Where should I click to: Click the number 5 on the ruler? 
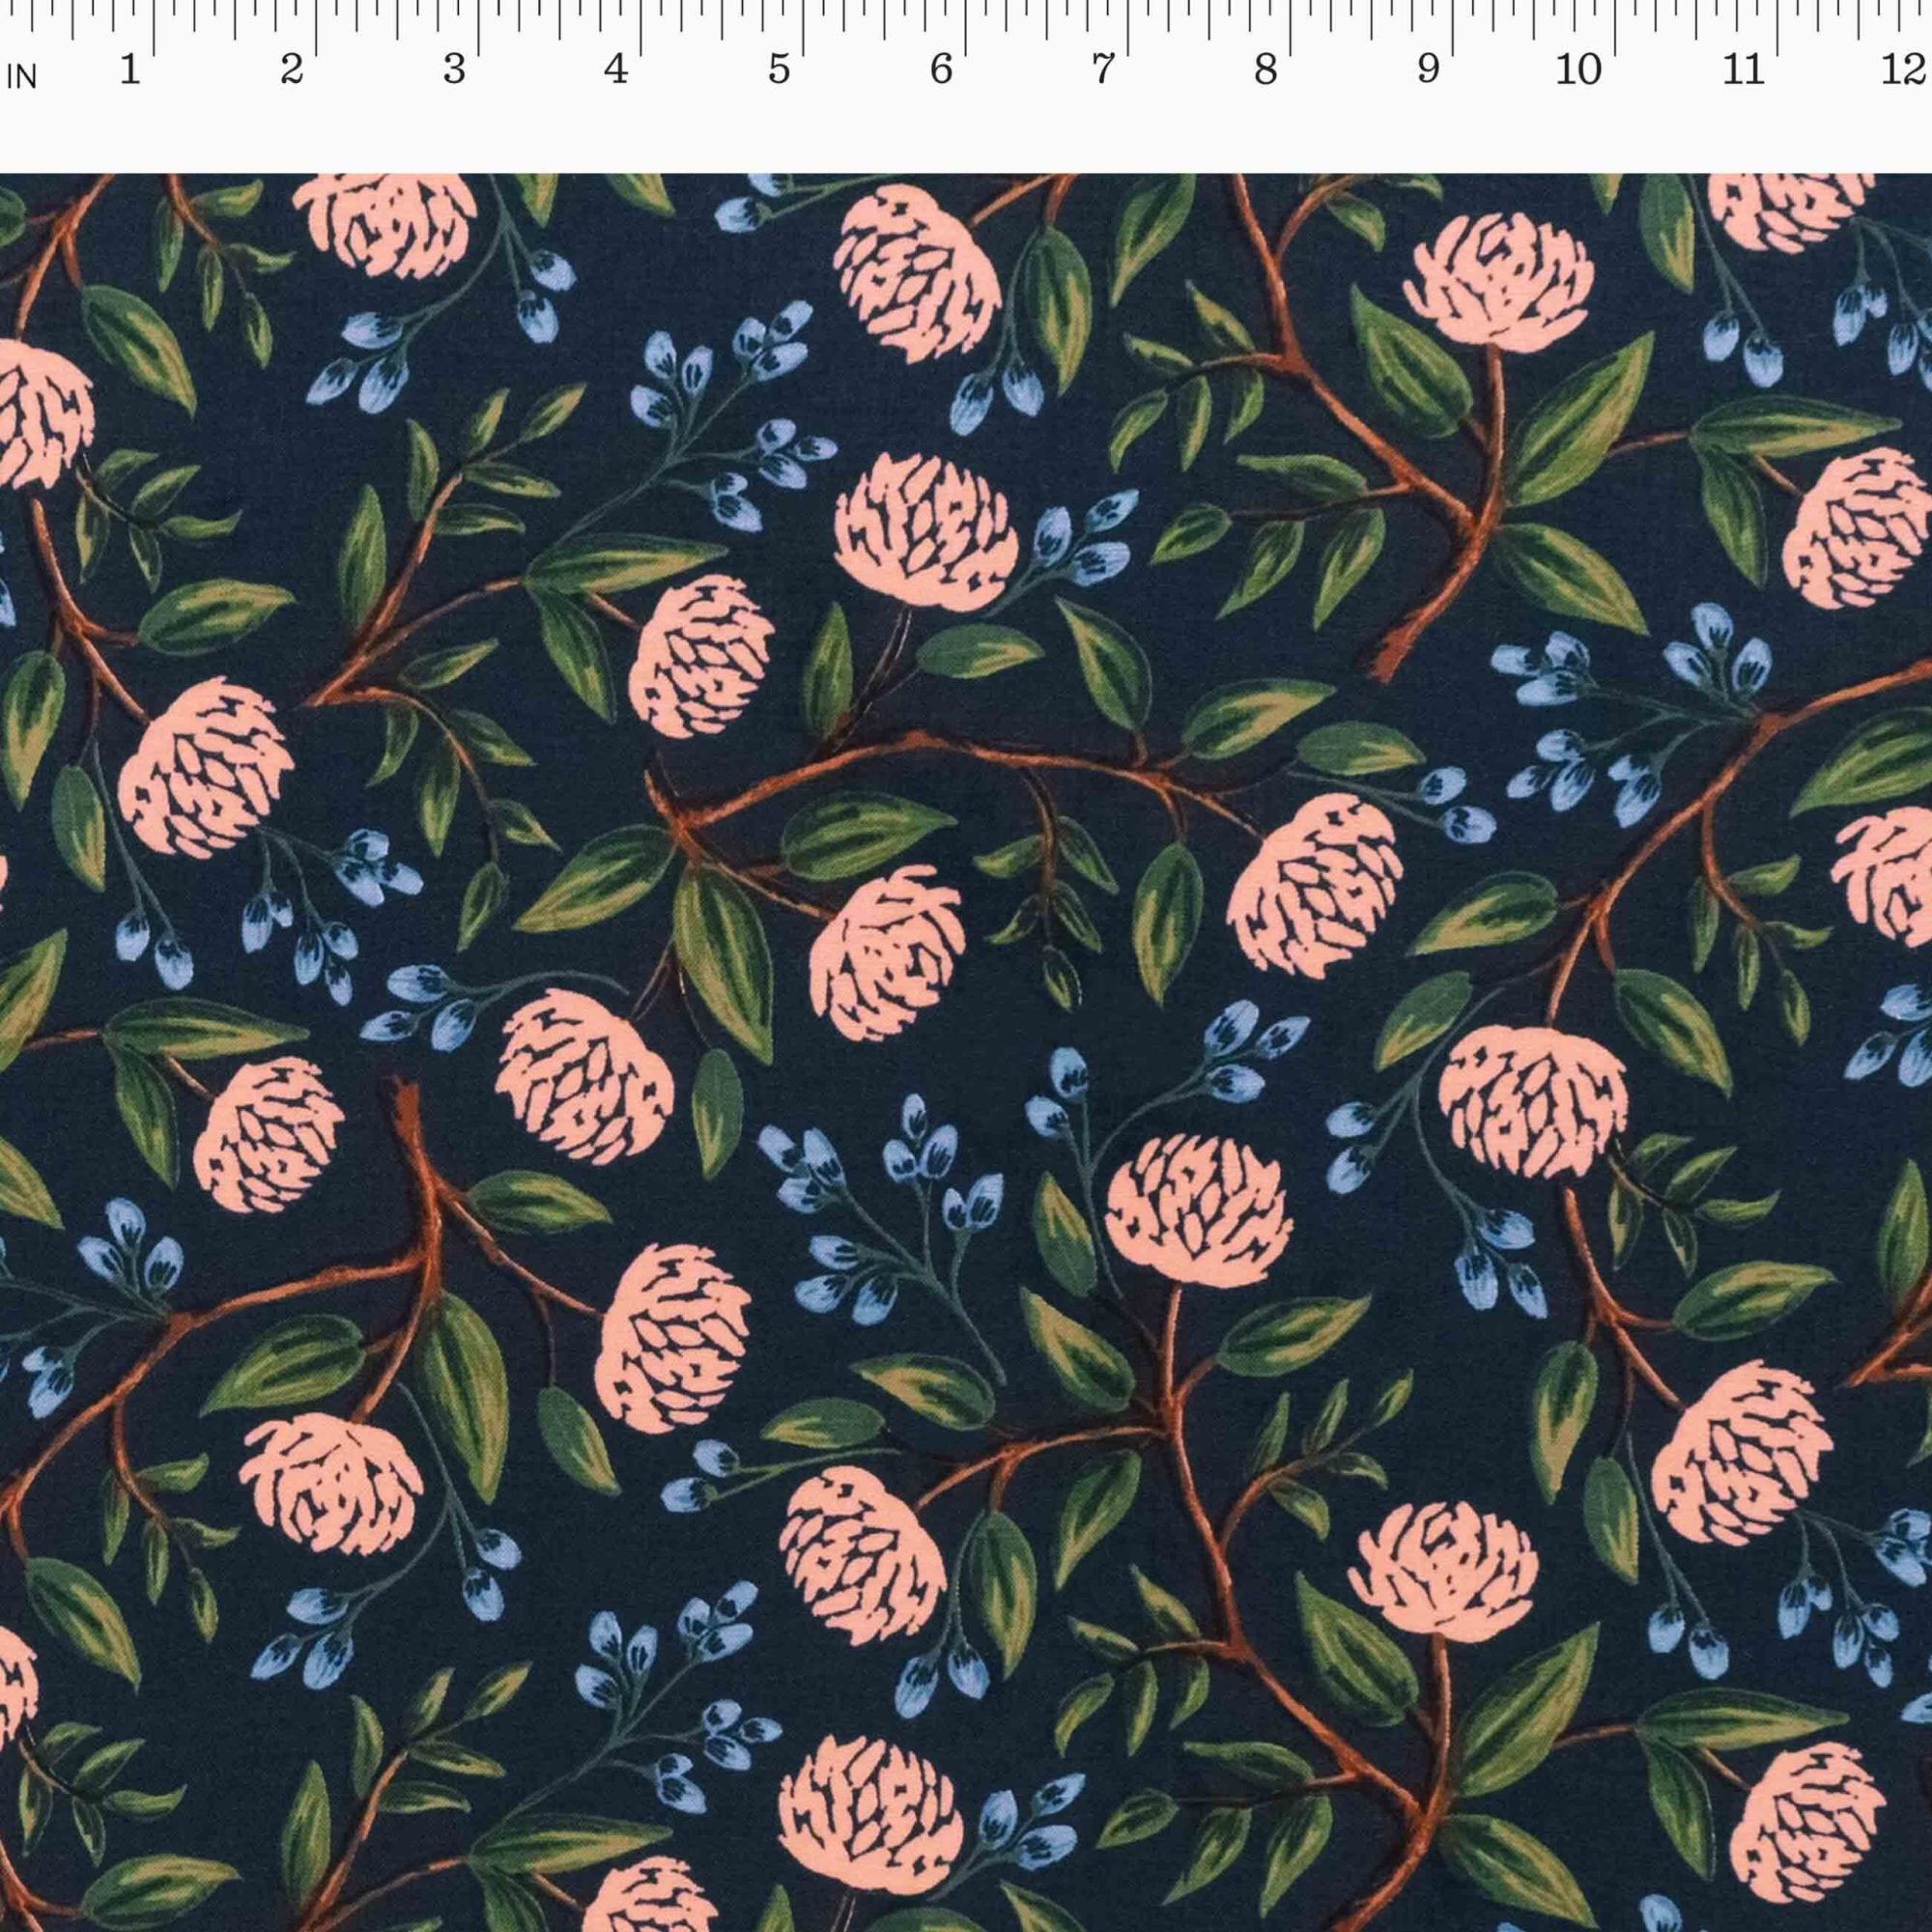[x=779, y=70]
